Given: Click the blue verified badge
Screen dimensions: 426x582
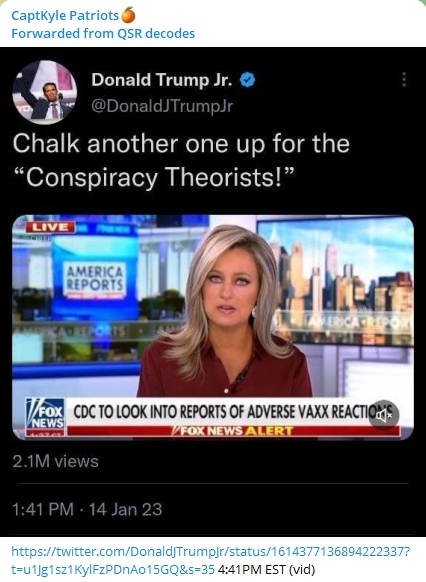Looking at the screenshot, I should 248,80.
